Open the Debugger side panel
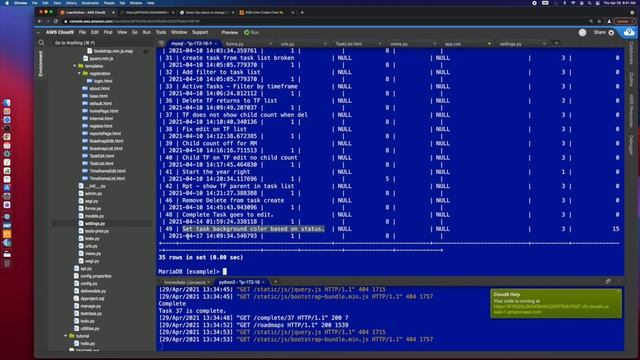 point(631,144)
